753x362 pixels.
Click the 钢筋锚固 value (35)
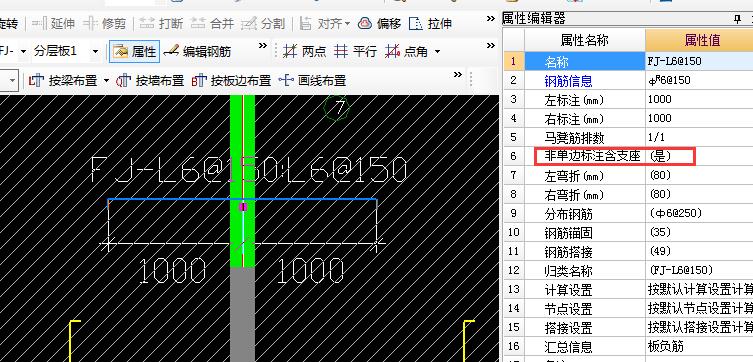tap(699, 232)
